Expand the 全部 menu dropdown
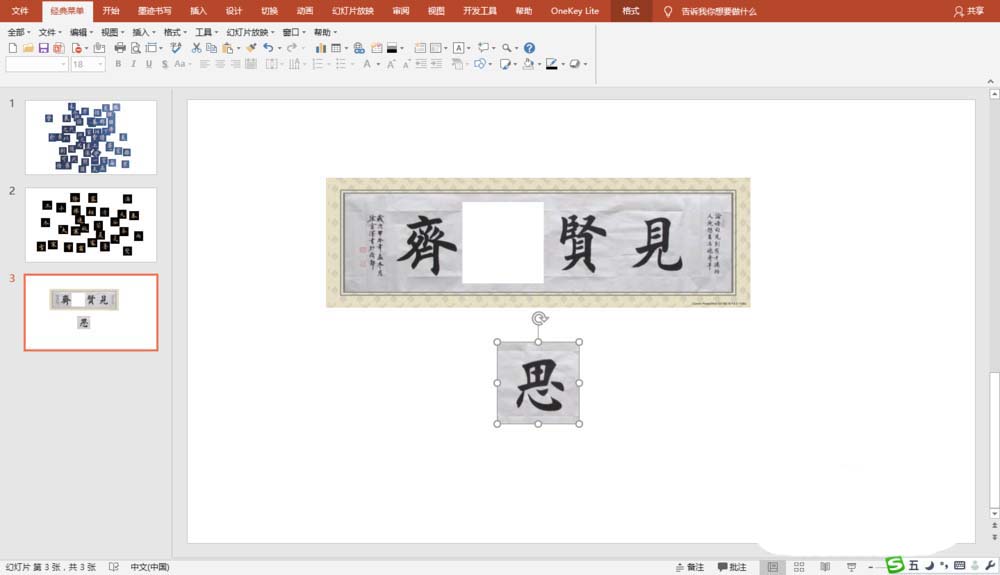This screenshot has width=1000, height=575. point(18,33)
